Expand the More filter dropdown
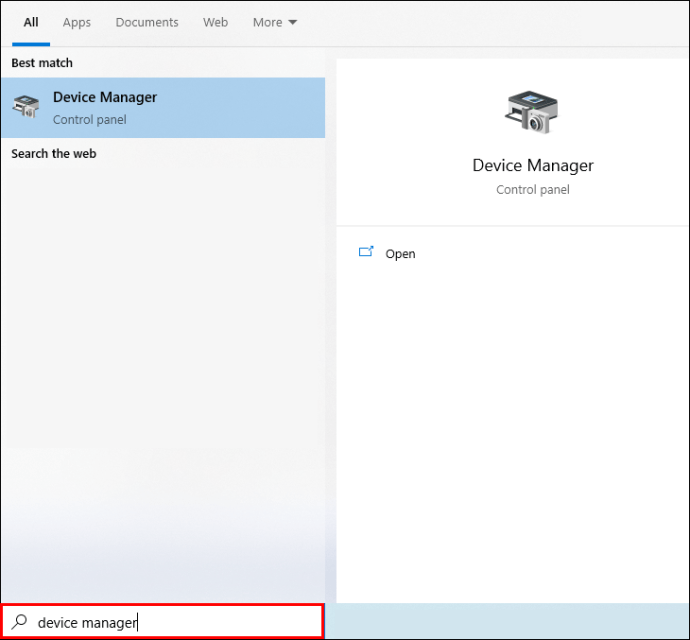This screenshot has width=690, height=640. click(275, 22)
